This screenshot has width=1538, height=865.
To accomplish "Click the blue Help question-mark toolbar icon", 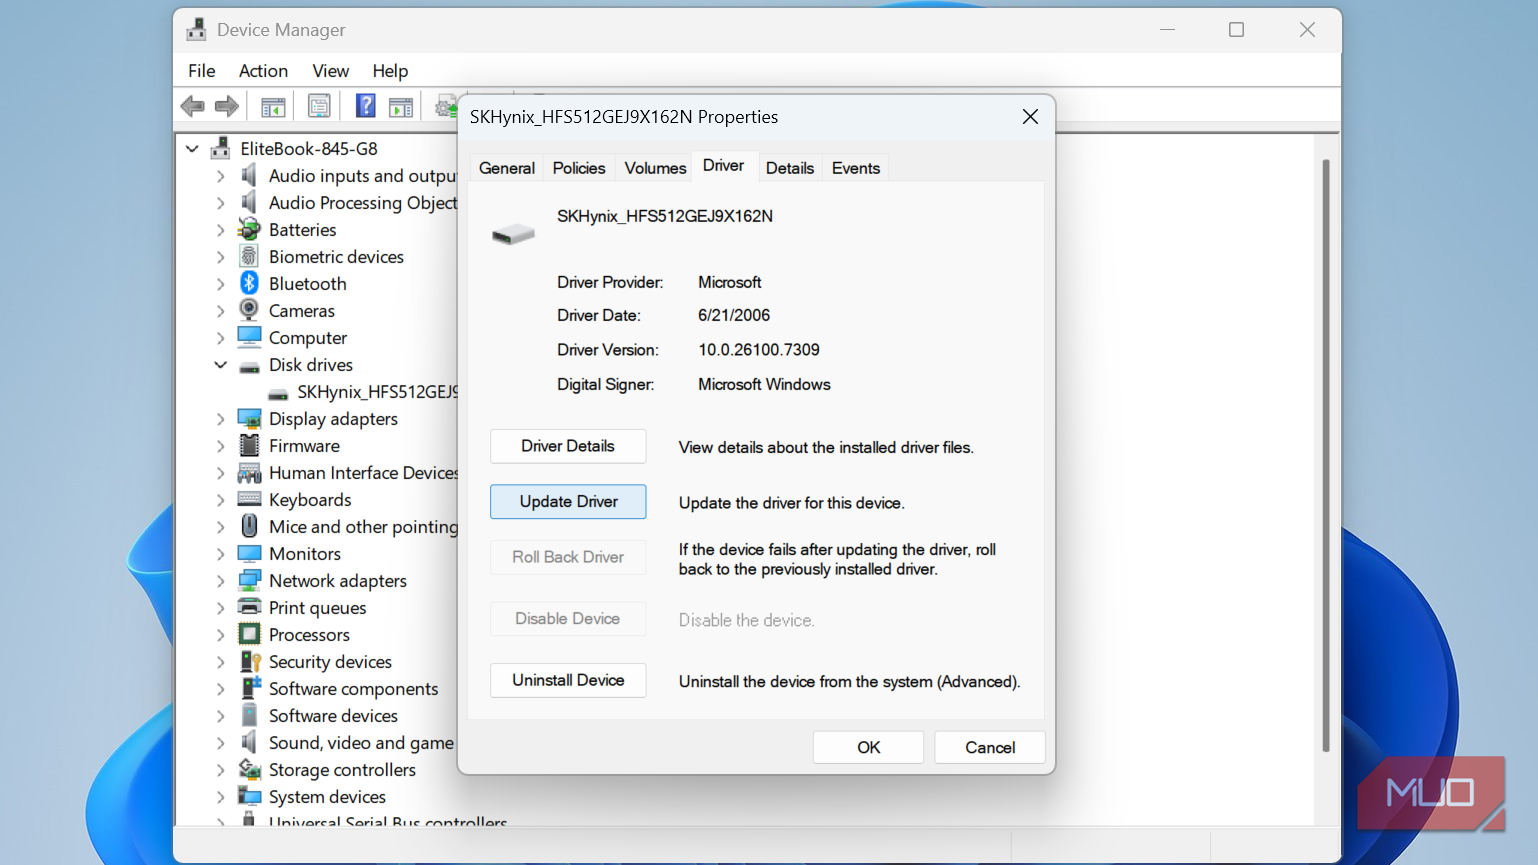I will tap(366, 106).
